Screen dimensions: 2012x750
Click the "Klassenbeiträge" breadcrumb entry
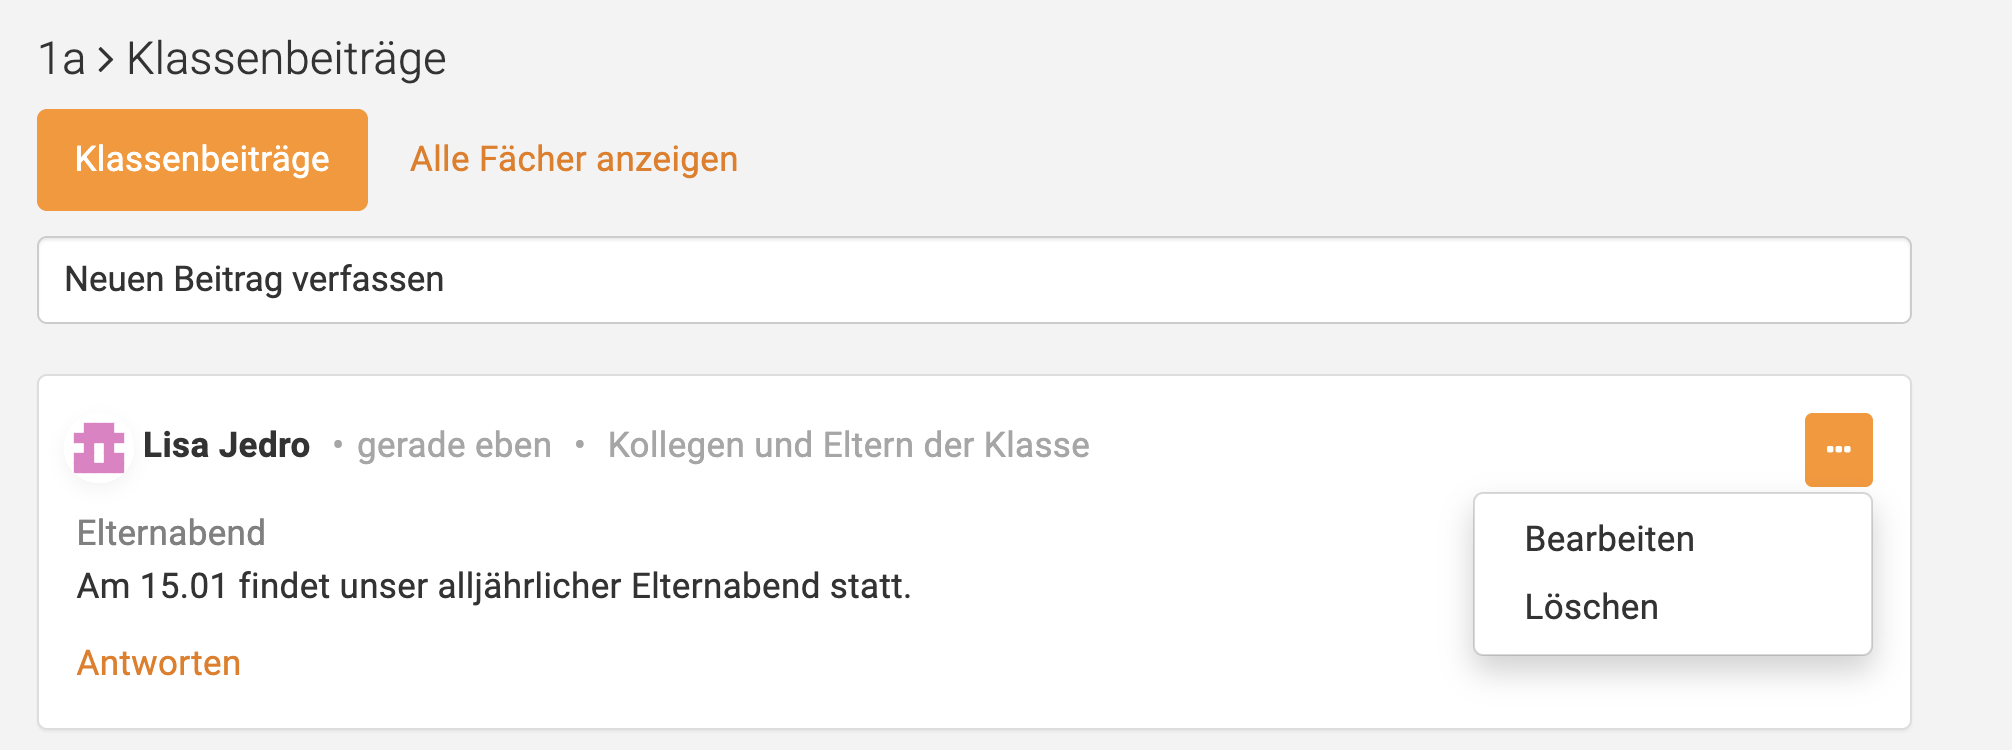[287, 58]
